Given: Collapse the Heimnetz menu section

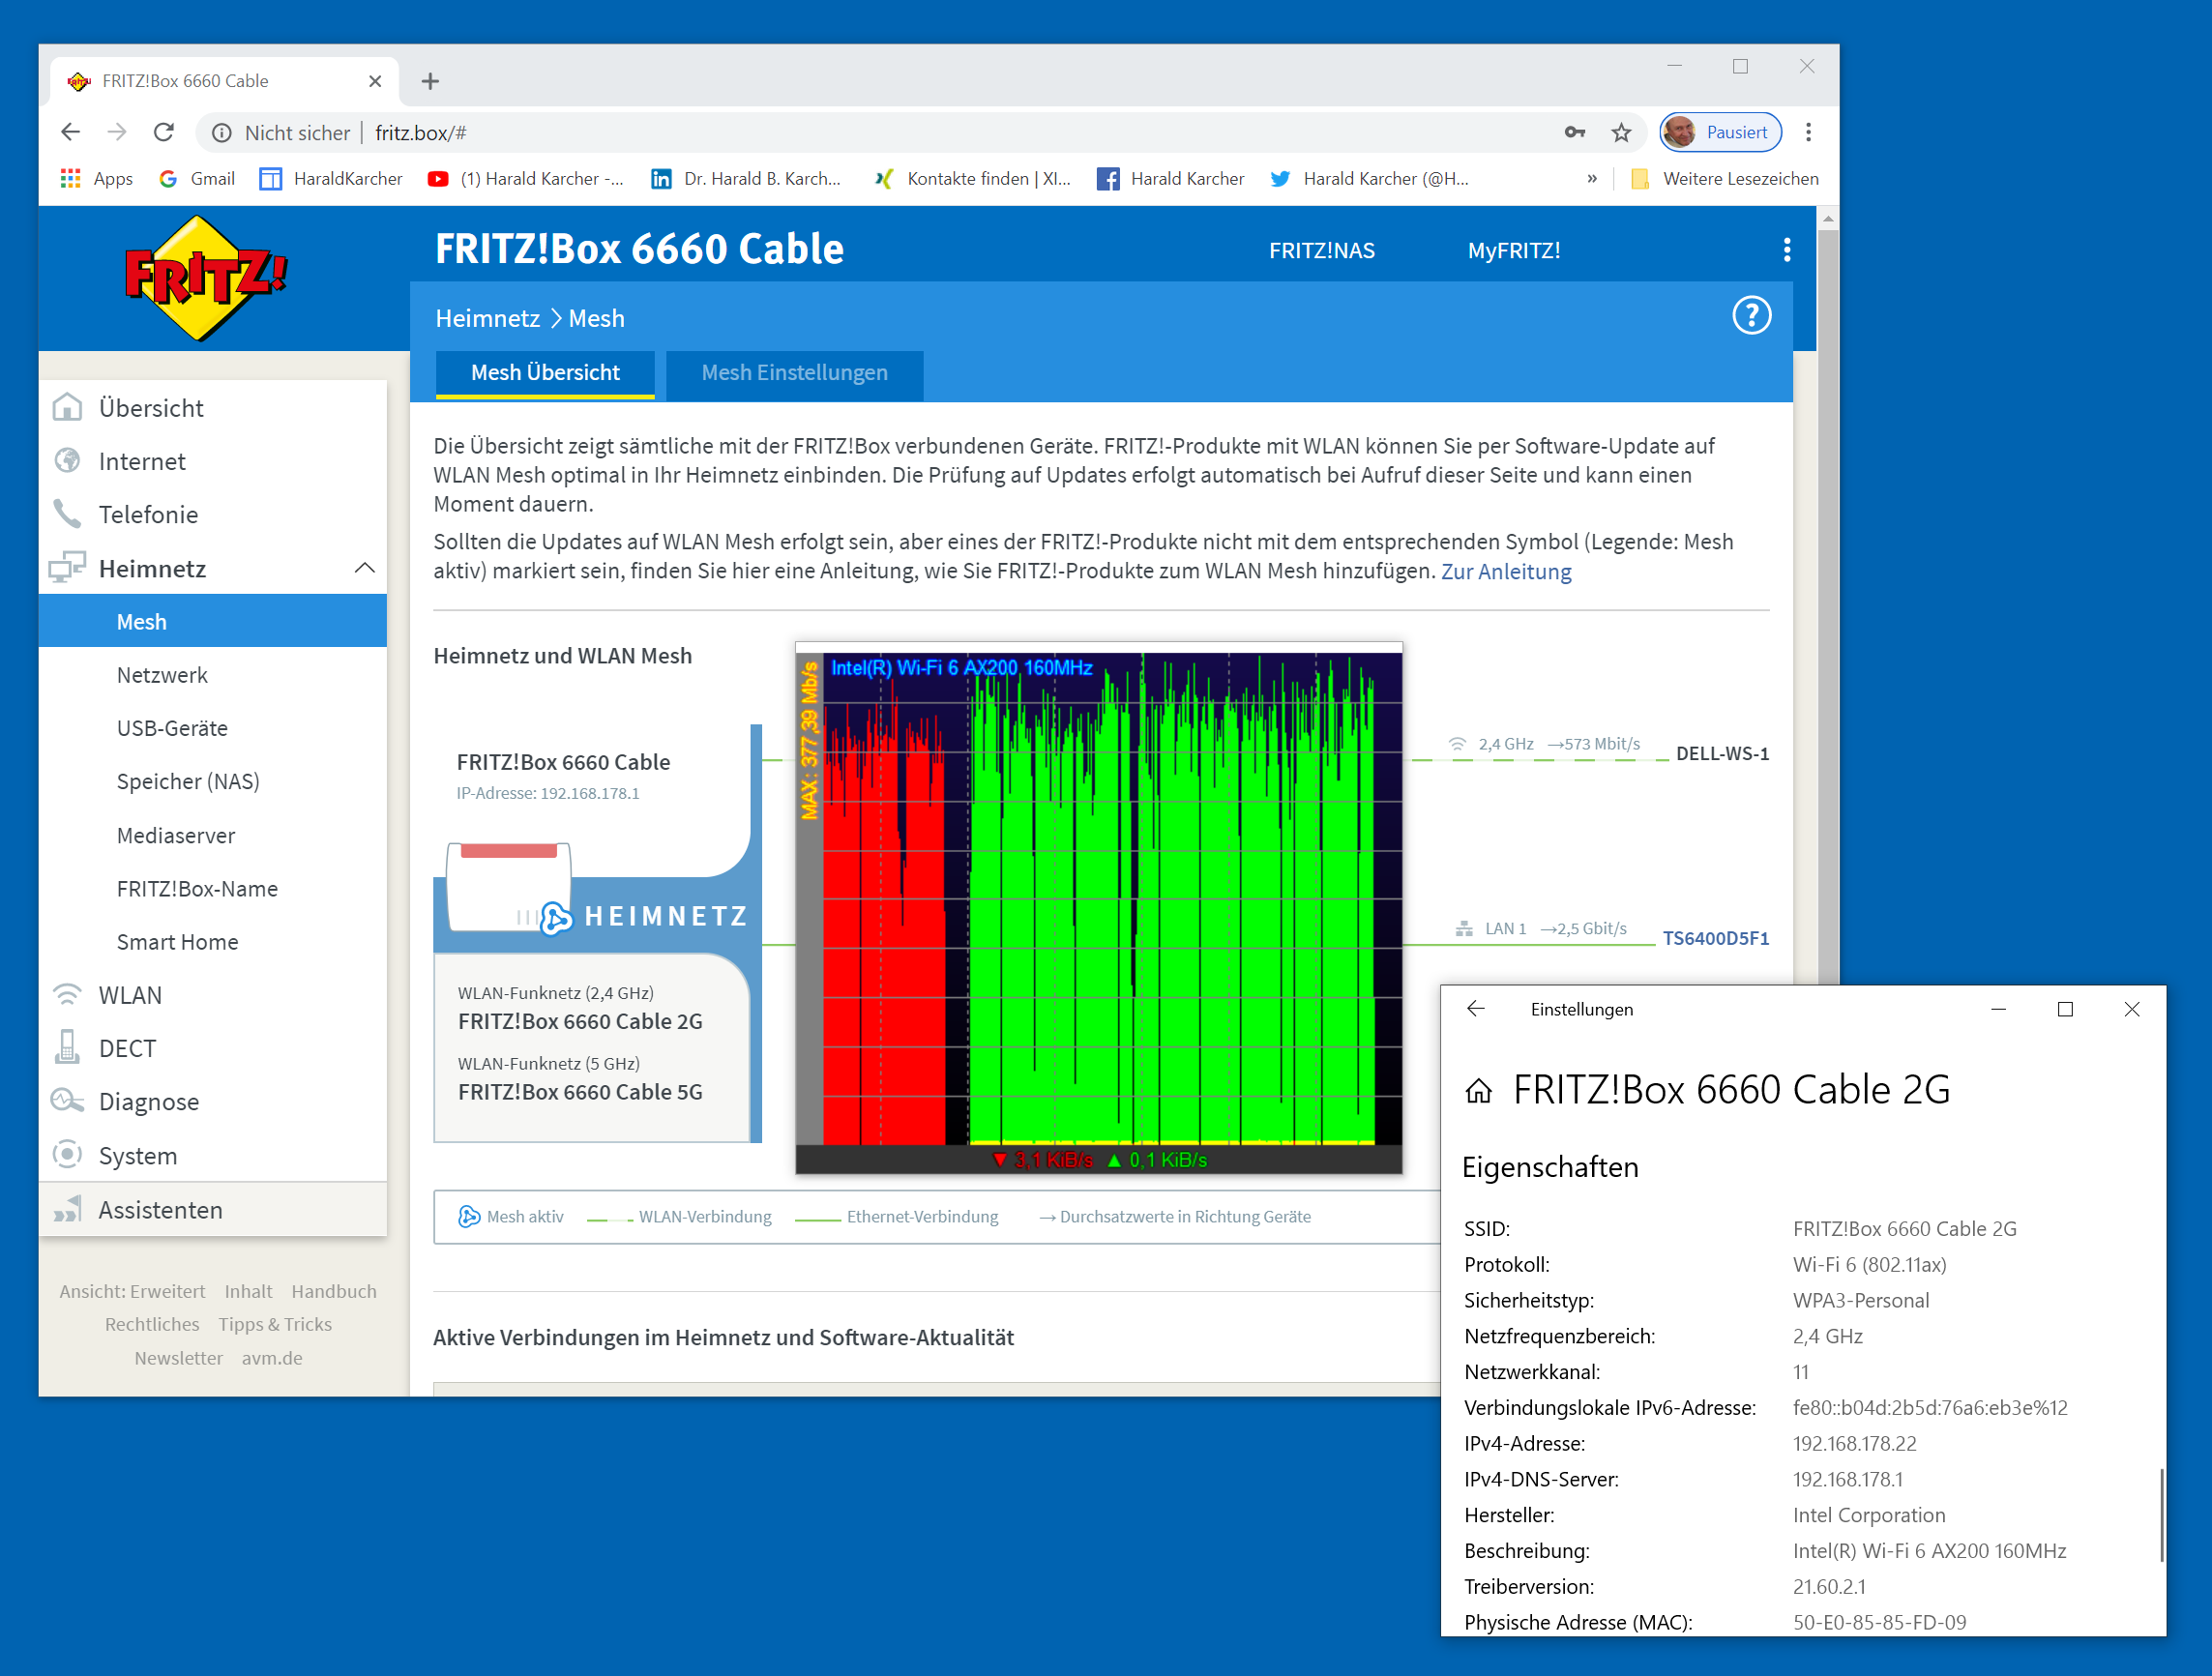Looking at the screenshot, I should coord(365,568).
